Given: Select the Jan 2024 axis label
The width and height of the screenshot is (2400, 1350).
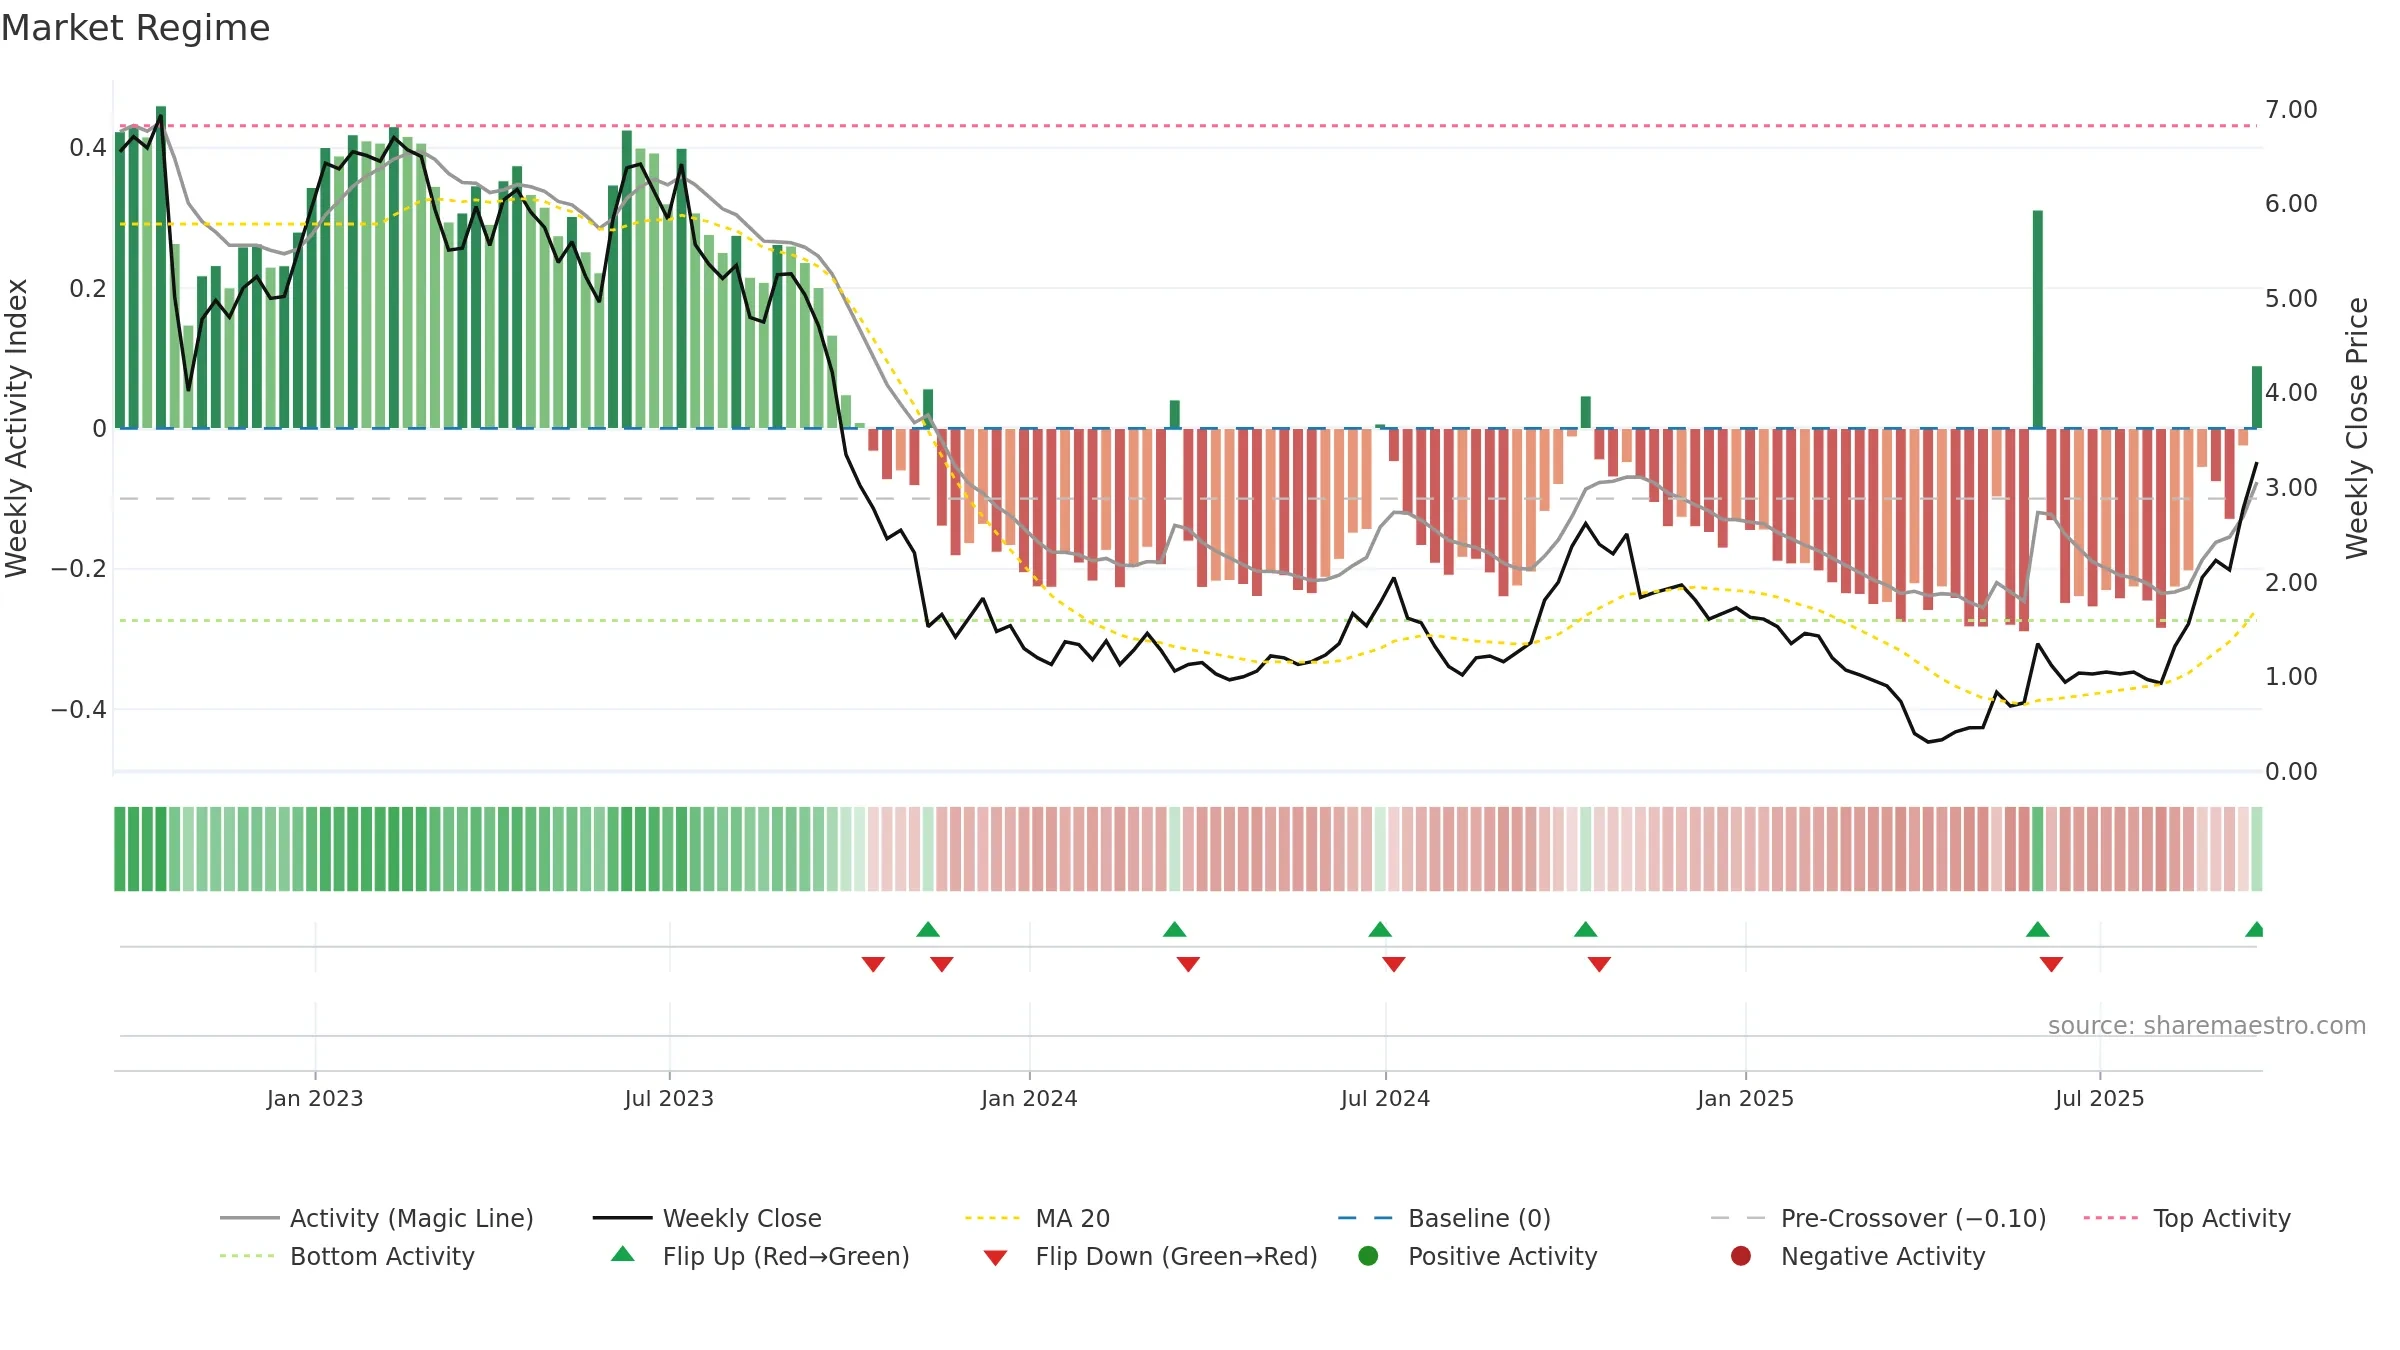Looking at the screenshot, I should point(1029,1098).
